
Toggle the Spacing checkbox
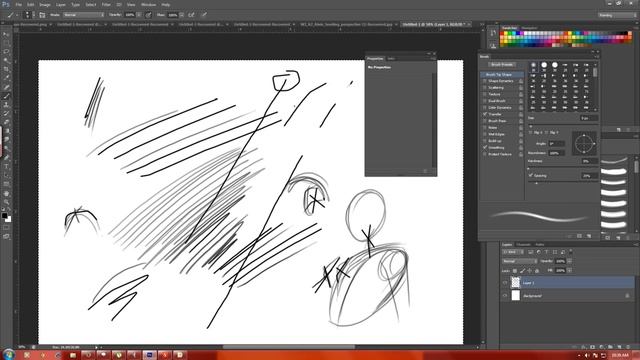531,175
